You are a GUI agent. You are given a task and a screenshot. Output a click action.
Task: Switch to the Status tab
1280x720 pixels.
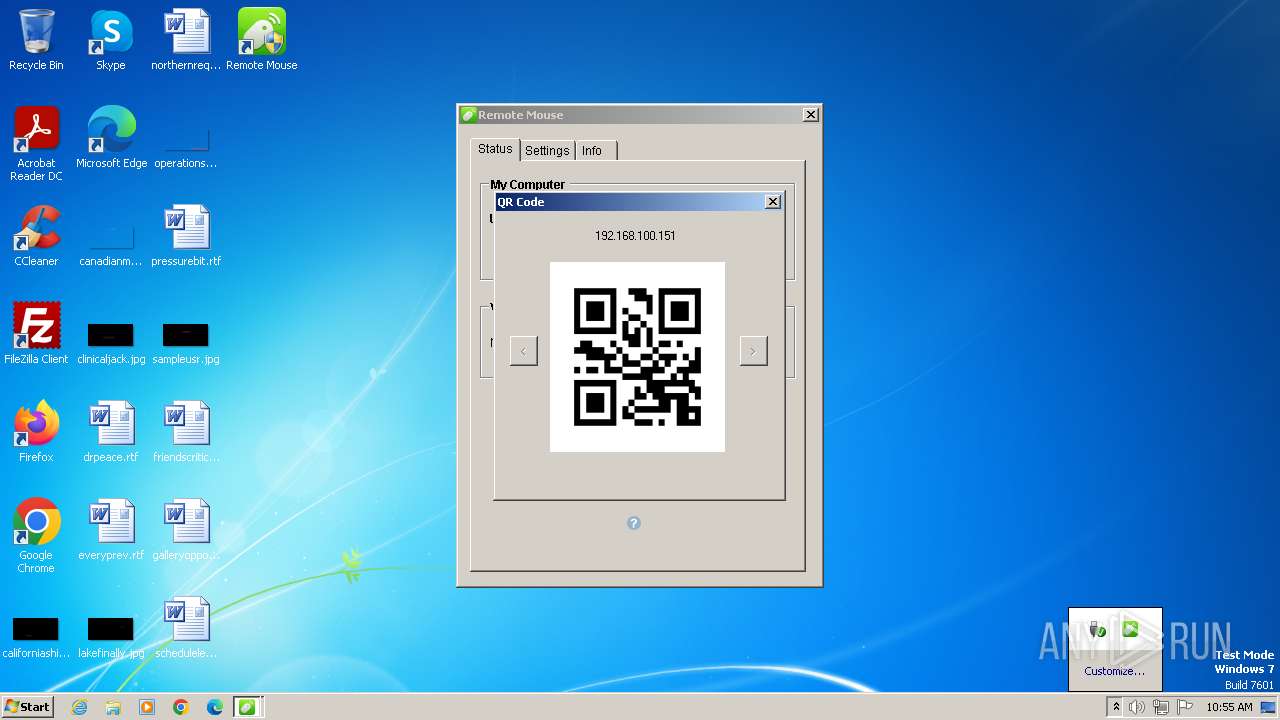(495, 149)
